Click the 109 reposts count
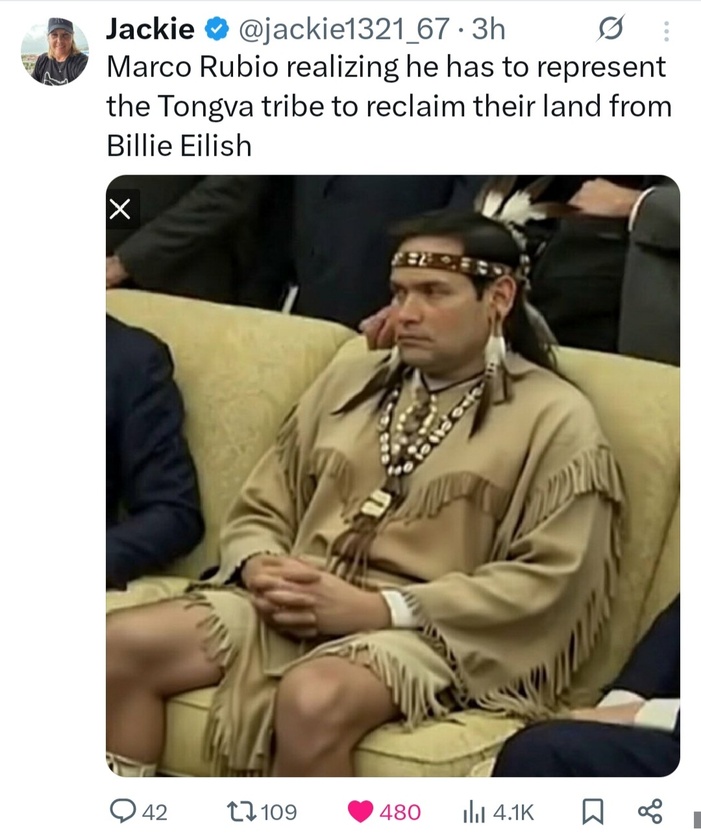 coord(278,812)
